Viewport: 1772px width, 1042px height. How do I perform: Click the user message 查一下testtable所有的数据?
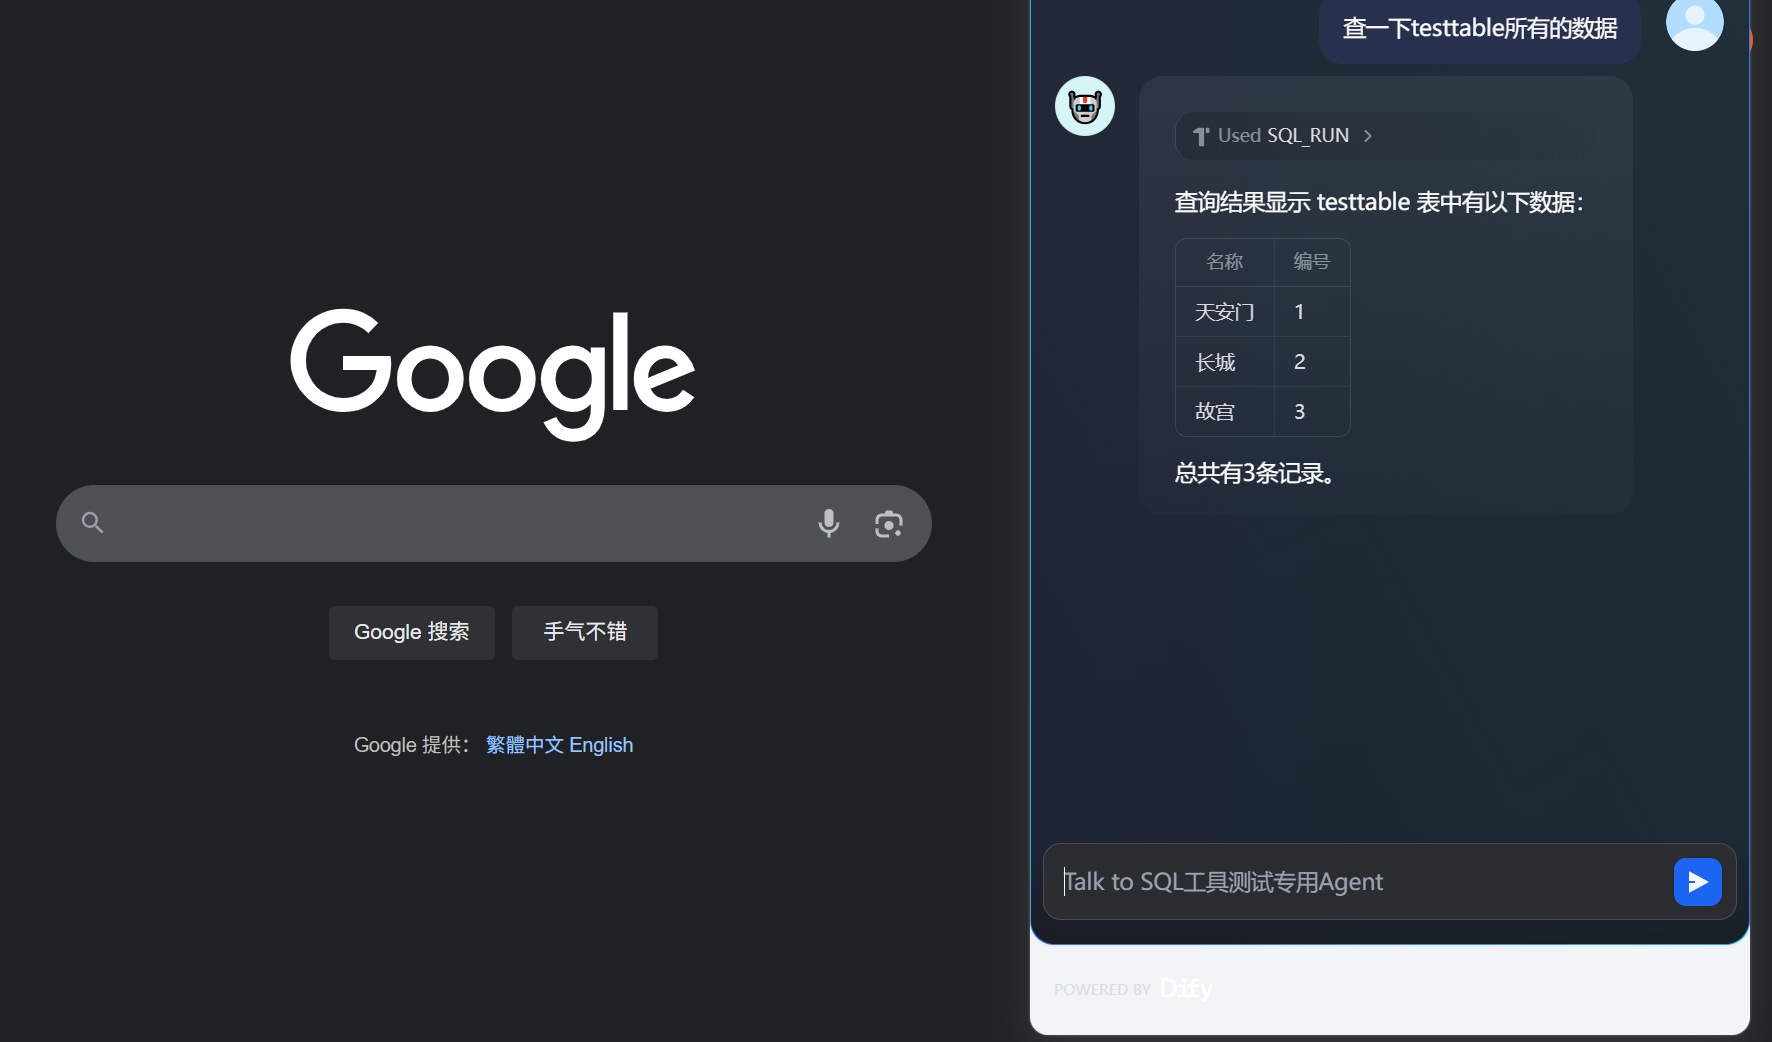coord(1480,28)
